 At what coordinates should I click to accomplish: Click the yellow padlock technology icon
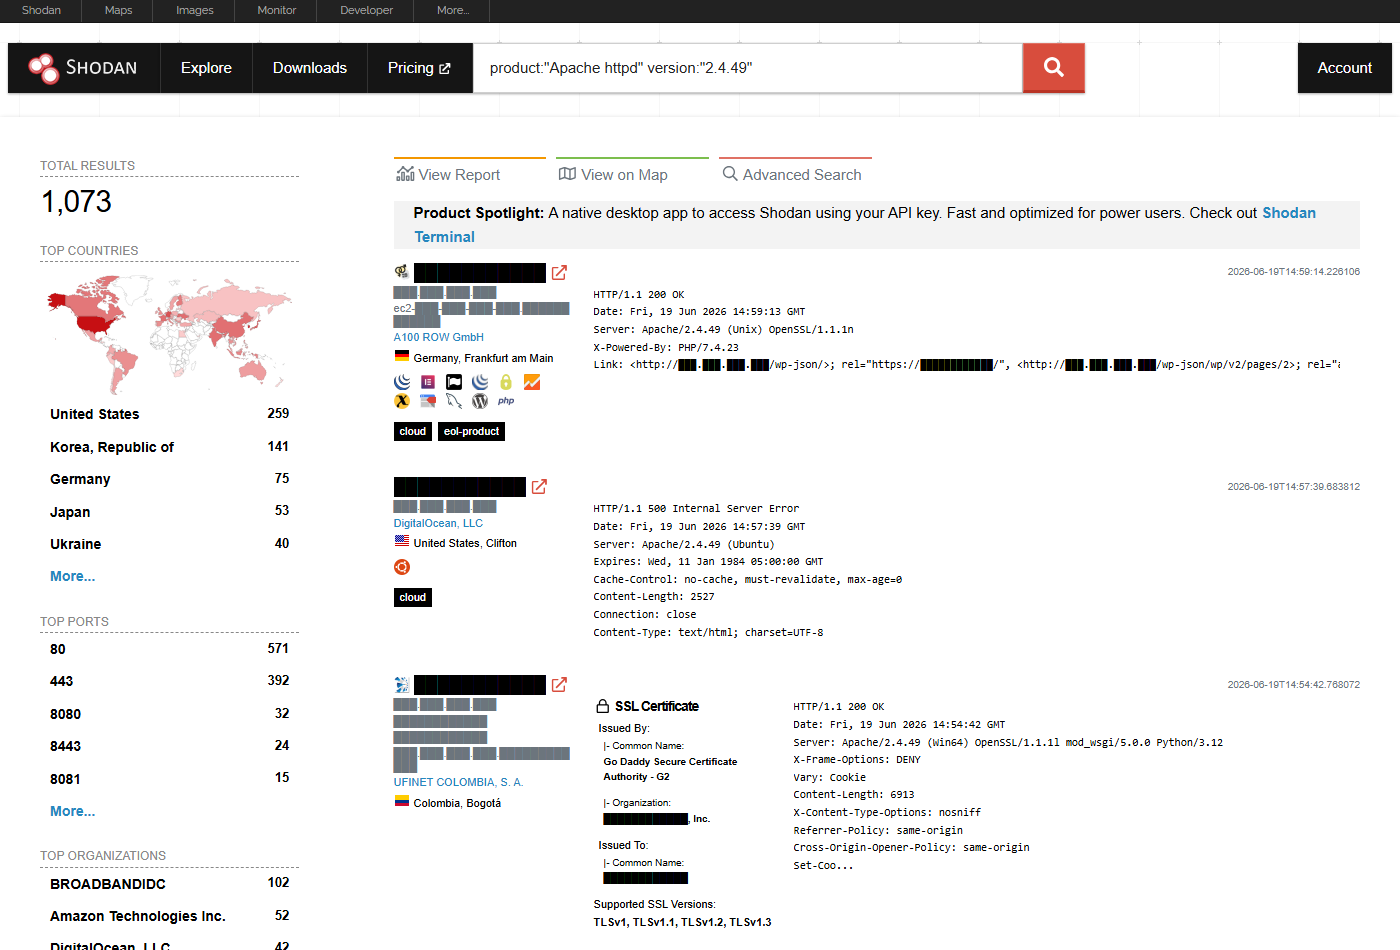[x=506, y=382]
